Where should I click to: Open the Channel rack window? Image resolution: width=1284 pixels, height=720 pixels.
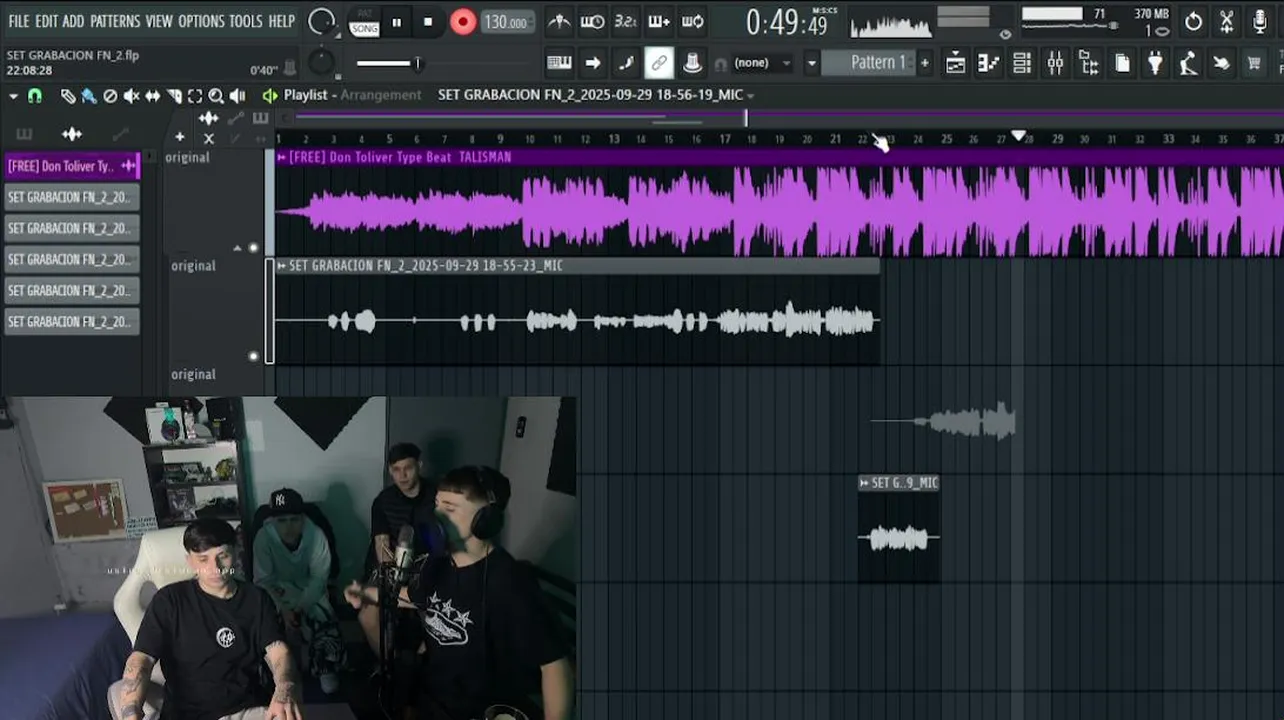(1022, 63)
